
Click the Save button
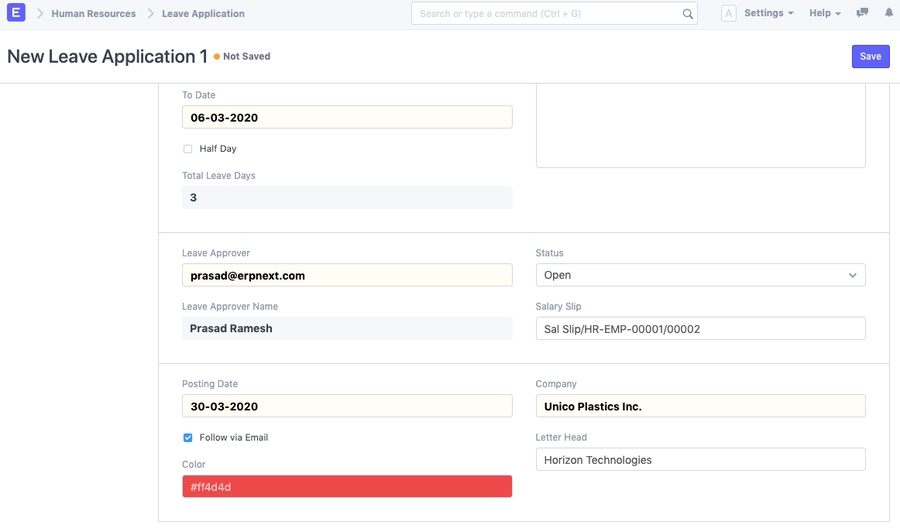click(870, 56)
